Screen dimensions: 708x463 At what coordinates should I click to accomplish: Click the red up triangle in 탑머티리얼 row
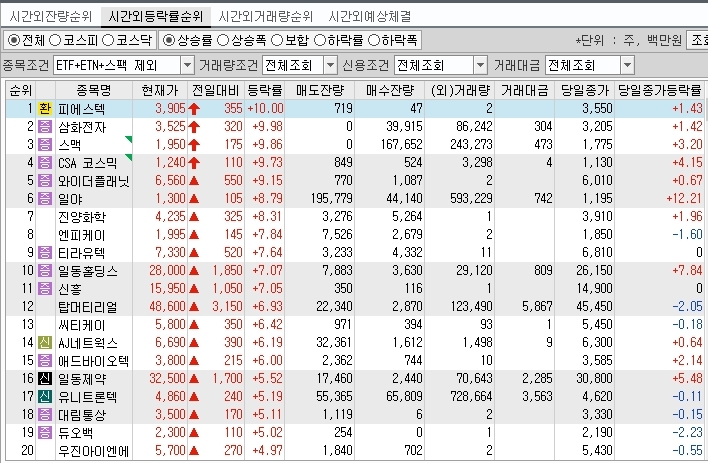pos(194,307)
